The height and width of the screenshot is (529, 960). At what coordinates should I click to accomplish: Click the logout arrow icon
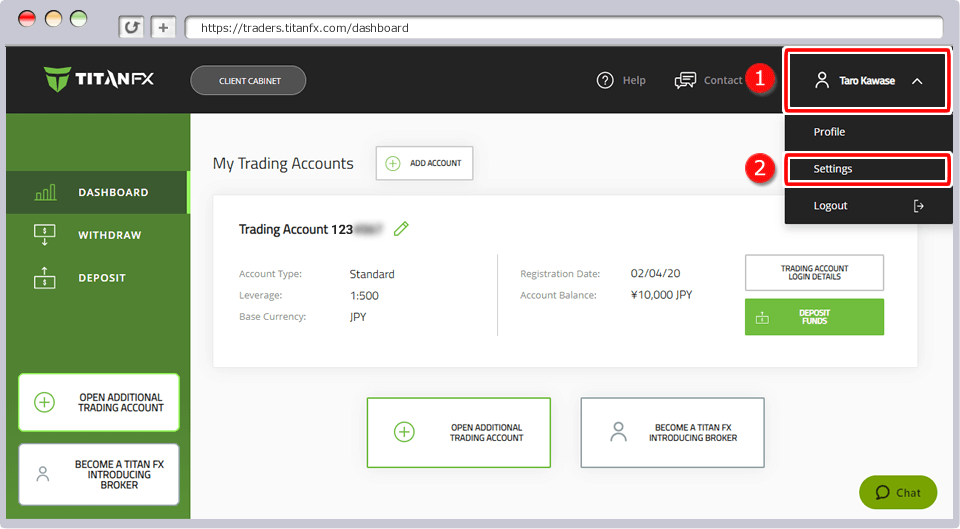pos(919,206)
